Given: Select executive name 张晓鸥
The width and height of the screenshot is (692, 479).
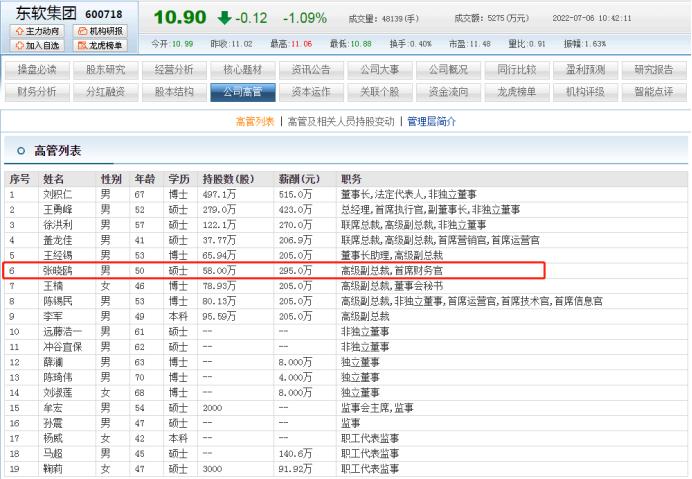Looking at the screenshot, I should click(x=58, y=271).
